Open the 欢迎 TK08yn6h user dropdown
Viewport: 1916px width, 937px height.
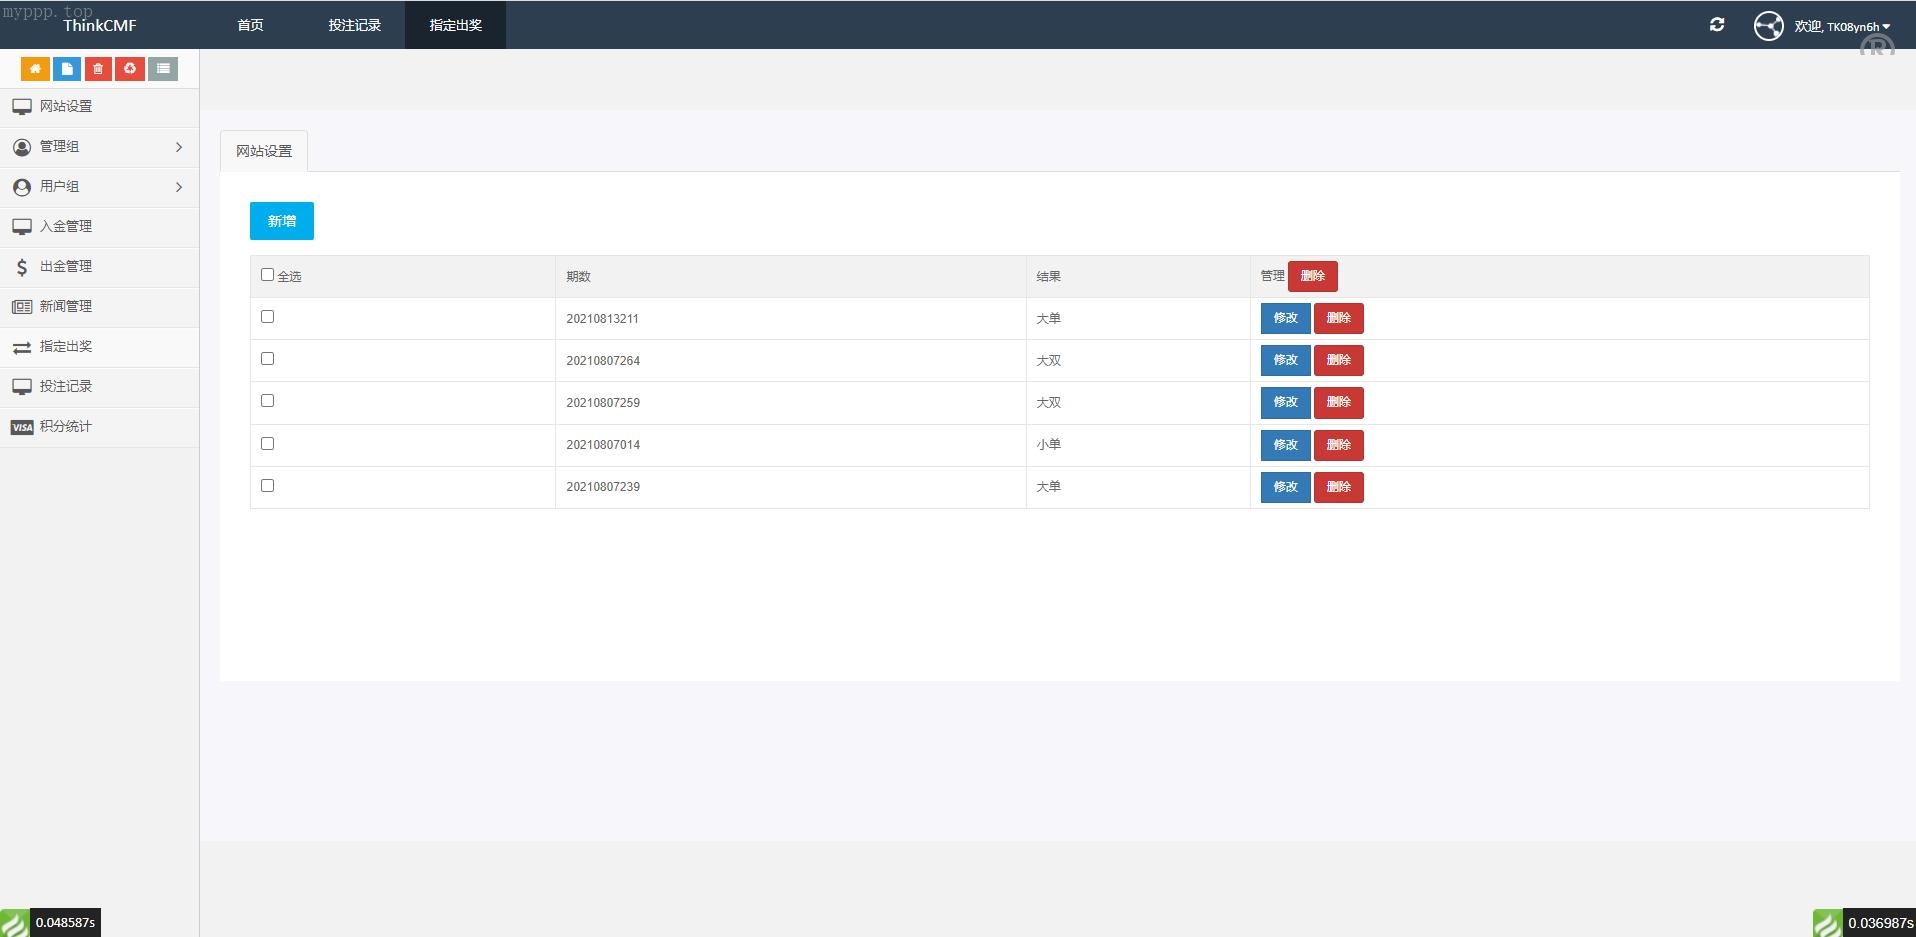1842,27
